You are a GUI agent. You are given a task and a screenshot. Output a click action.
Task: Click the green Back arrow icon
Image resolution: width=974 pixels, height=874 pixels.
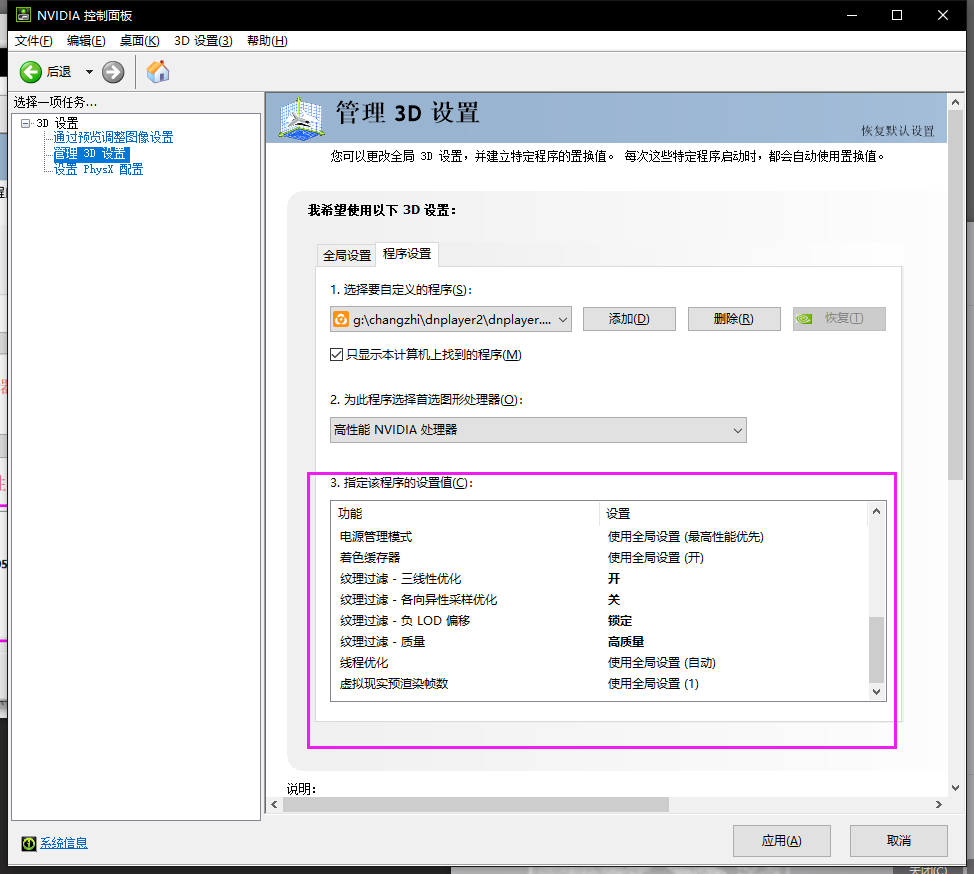31,71
